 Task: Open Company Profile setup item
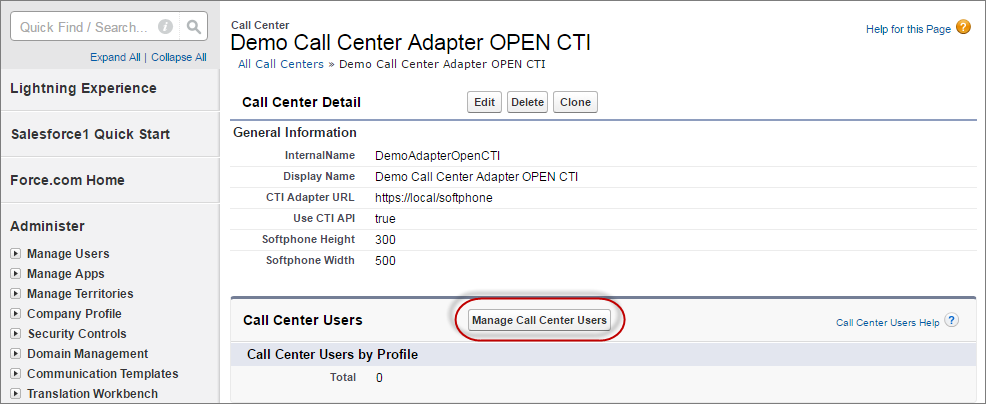click(74, 313)
